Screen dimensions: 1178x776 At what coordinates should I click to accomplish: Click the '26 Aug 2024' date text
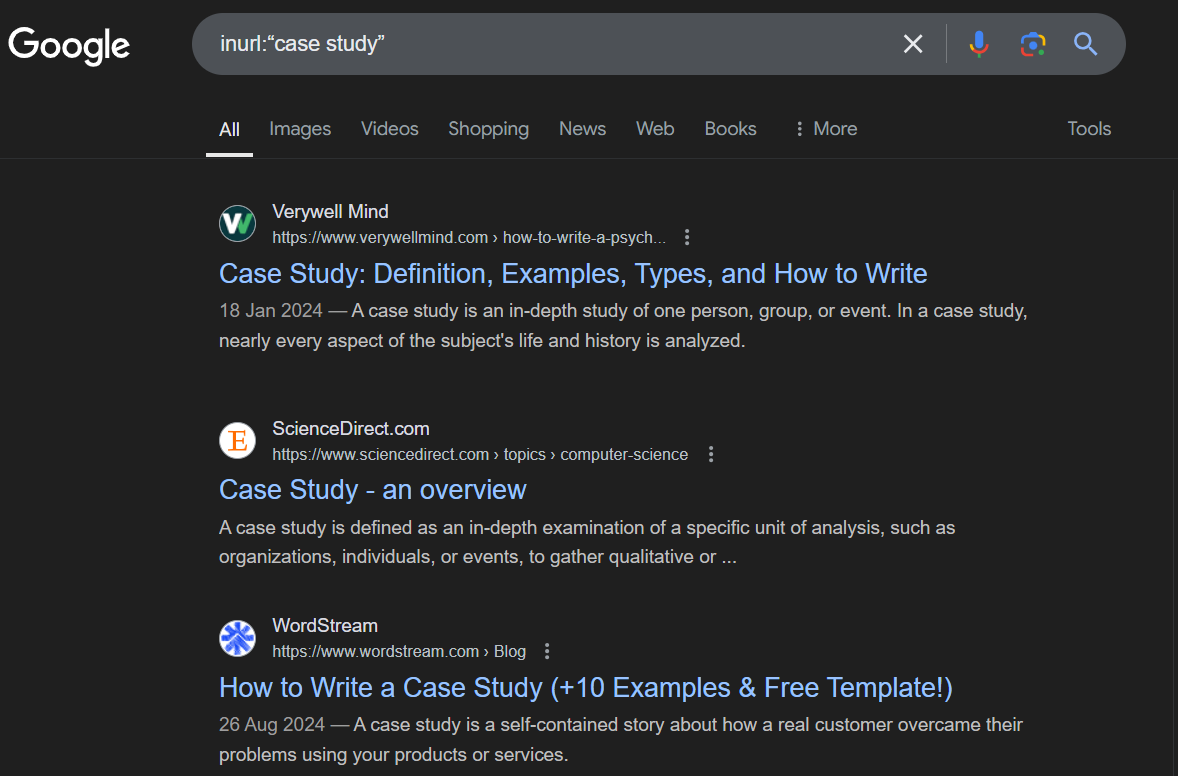(272, 724)
